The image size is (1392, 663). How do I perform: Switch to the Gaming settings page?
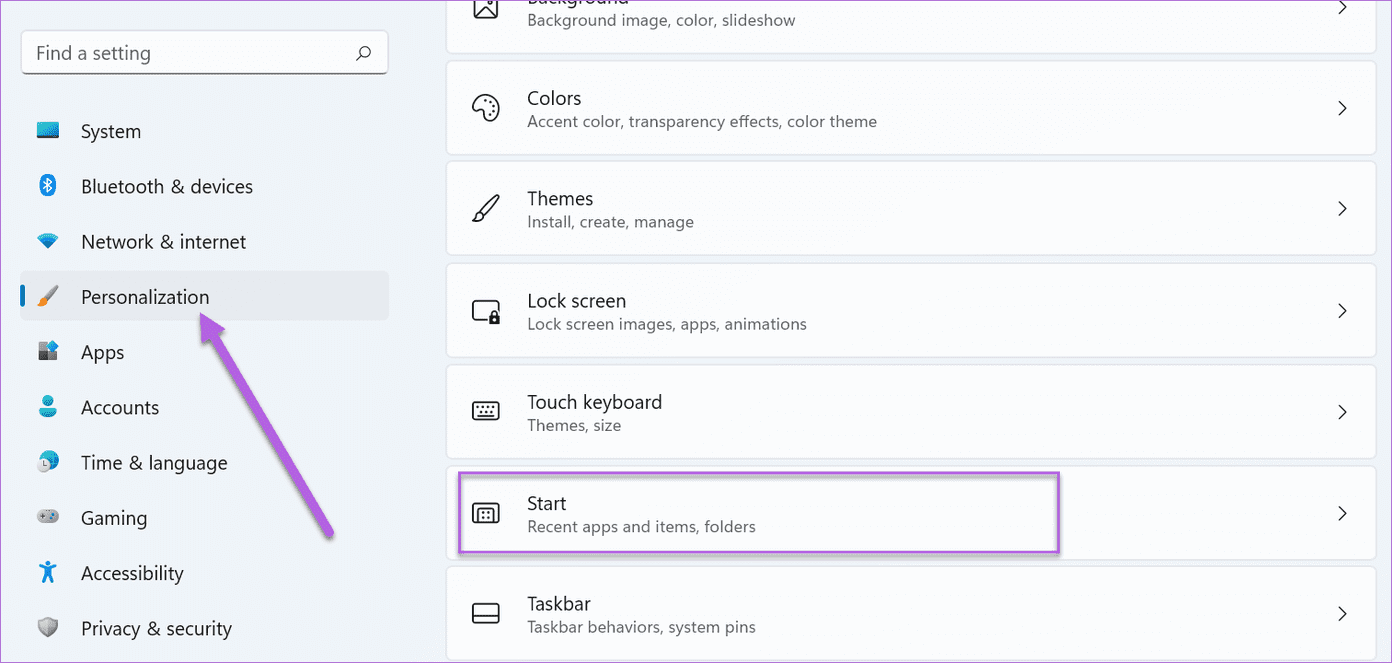[113, 517]
